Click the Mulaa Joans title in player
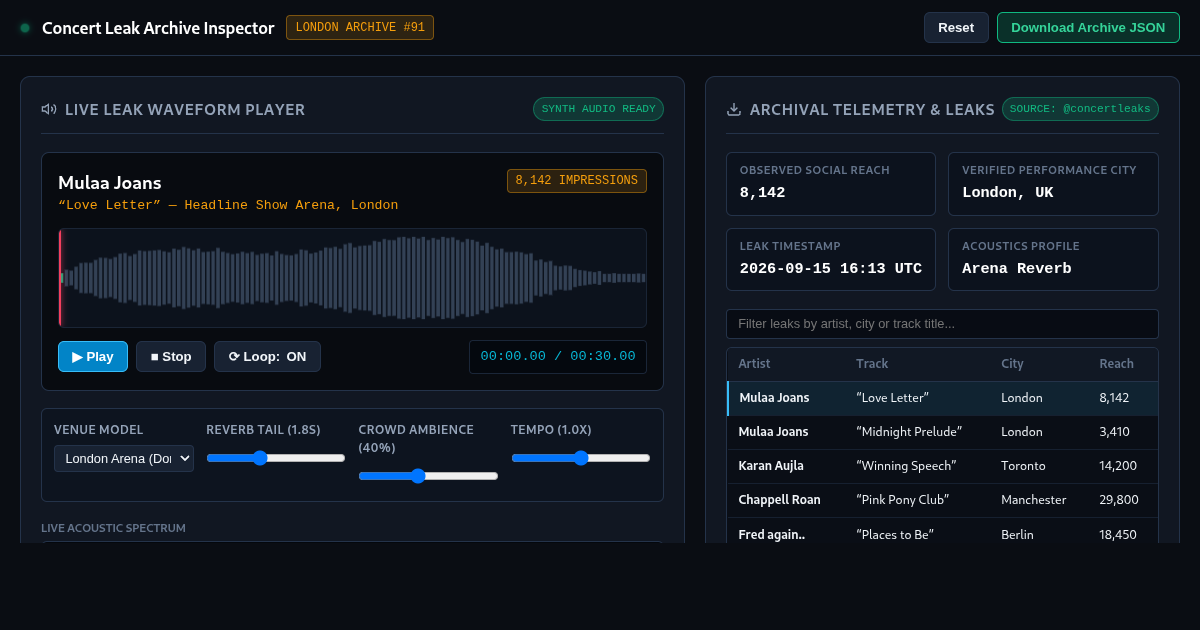The height and width of the screenshot is (630, 1200). click(110, 182)
